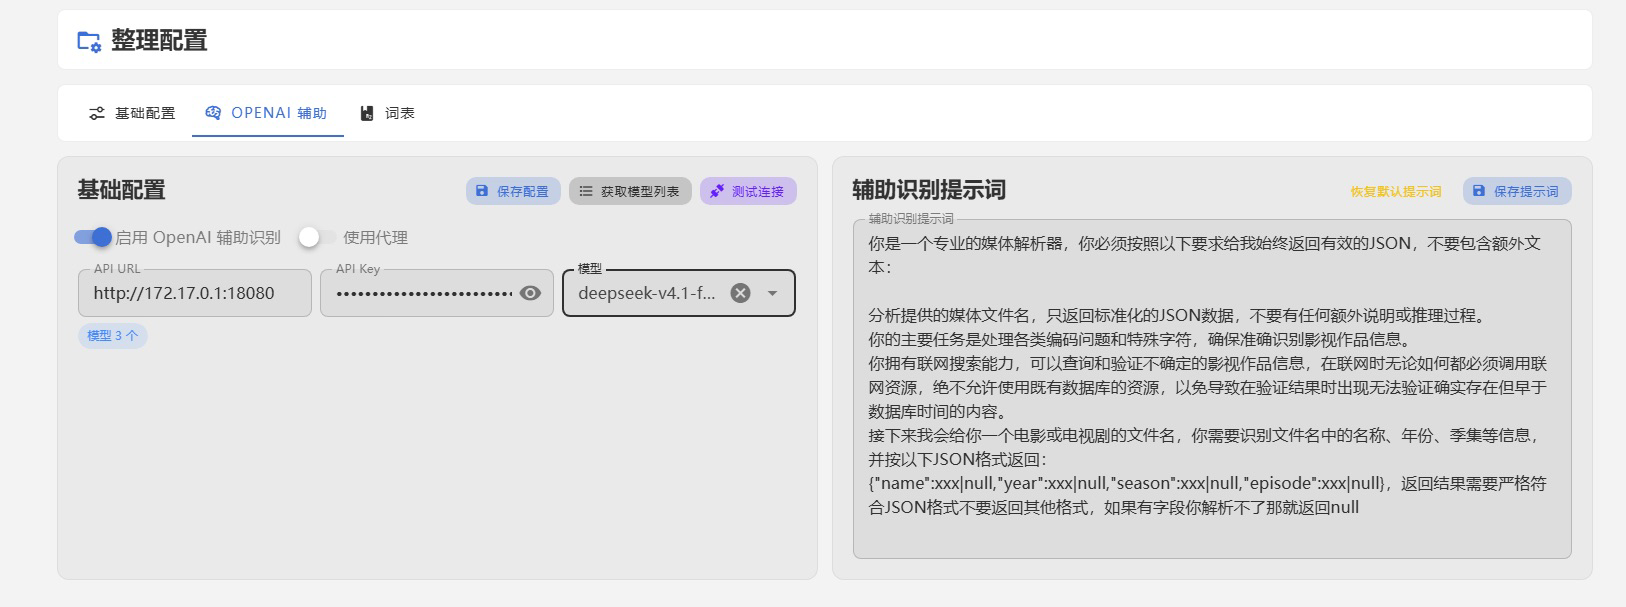Click inside the 辅助识别提示词 prompt text area
Screen dimensions: 1626x607
[1212, 389]
